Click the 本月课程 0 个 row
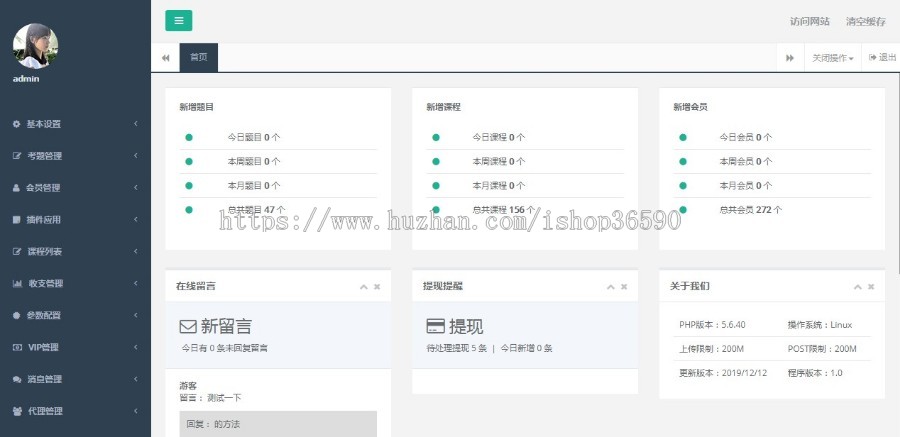Screen dimensions: 900x437 point(525,185)
